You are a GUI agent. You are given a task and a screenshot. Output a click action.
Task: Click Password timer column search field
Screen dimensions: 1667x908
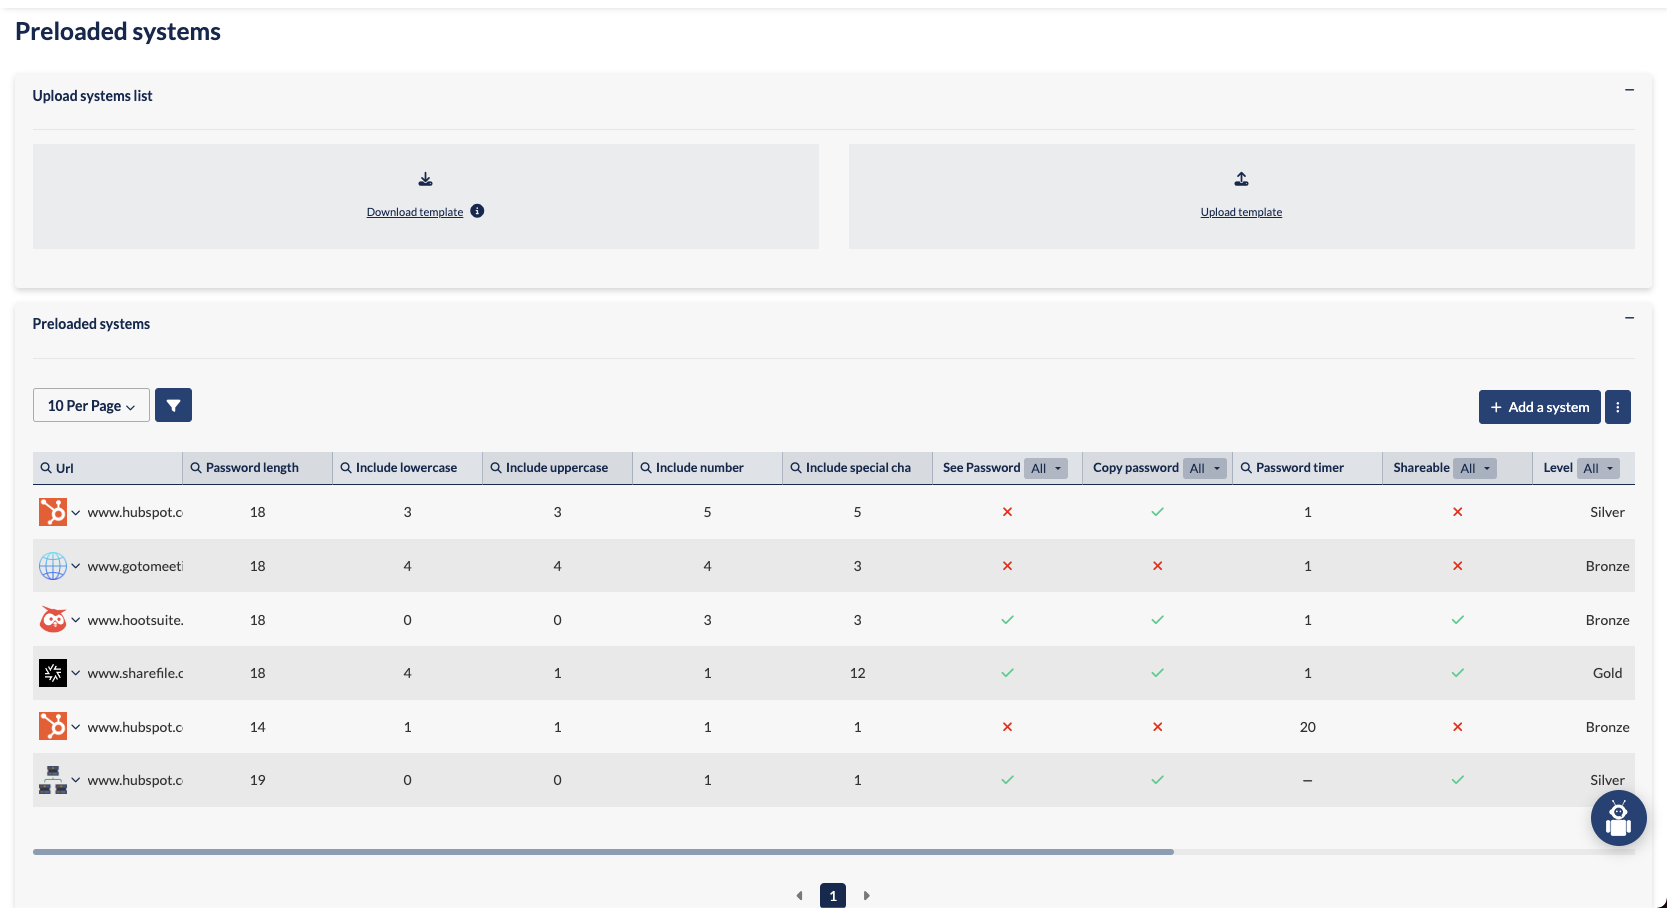click(x=1307, y=468)
